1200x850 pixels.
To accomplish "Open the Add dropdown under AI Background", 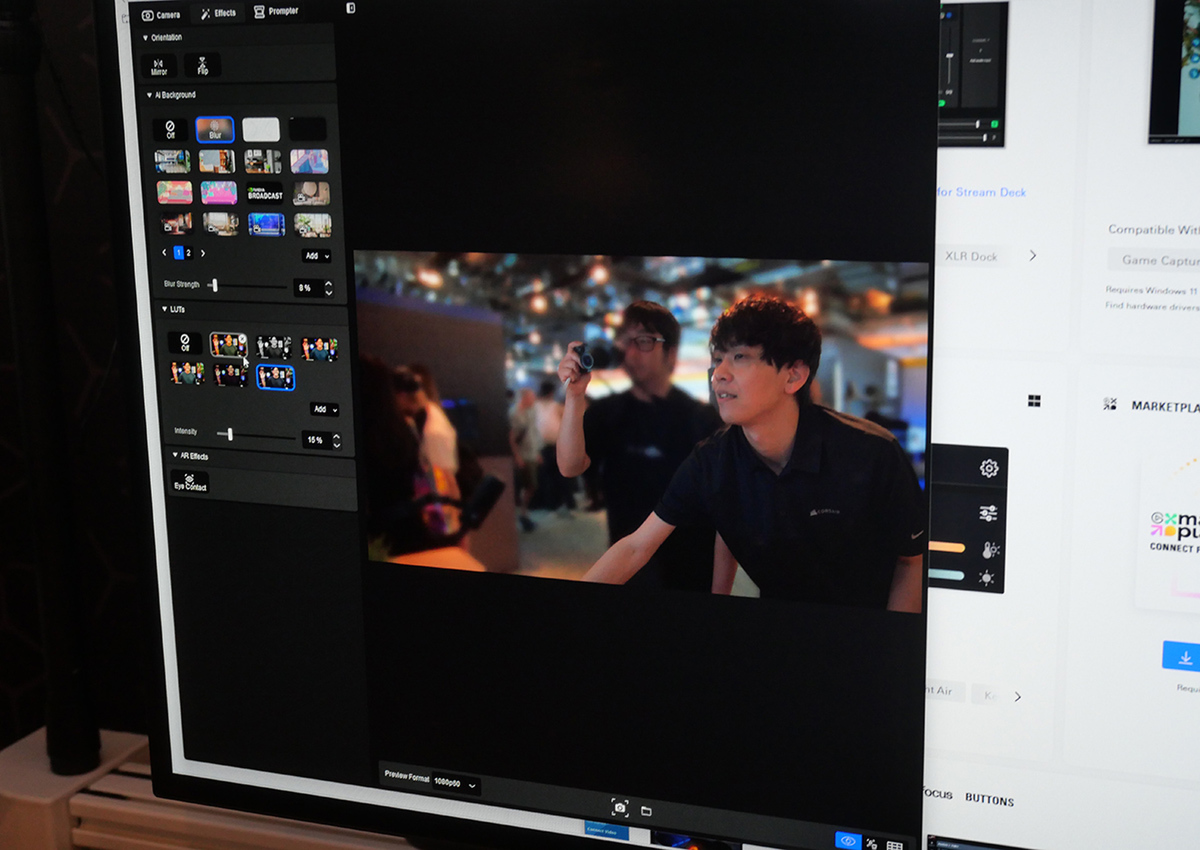I will (316, 256).
